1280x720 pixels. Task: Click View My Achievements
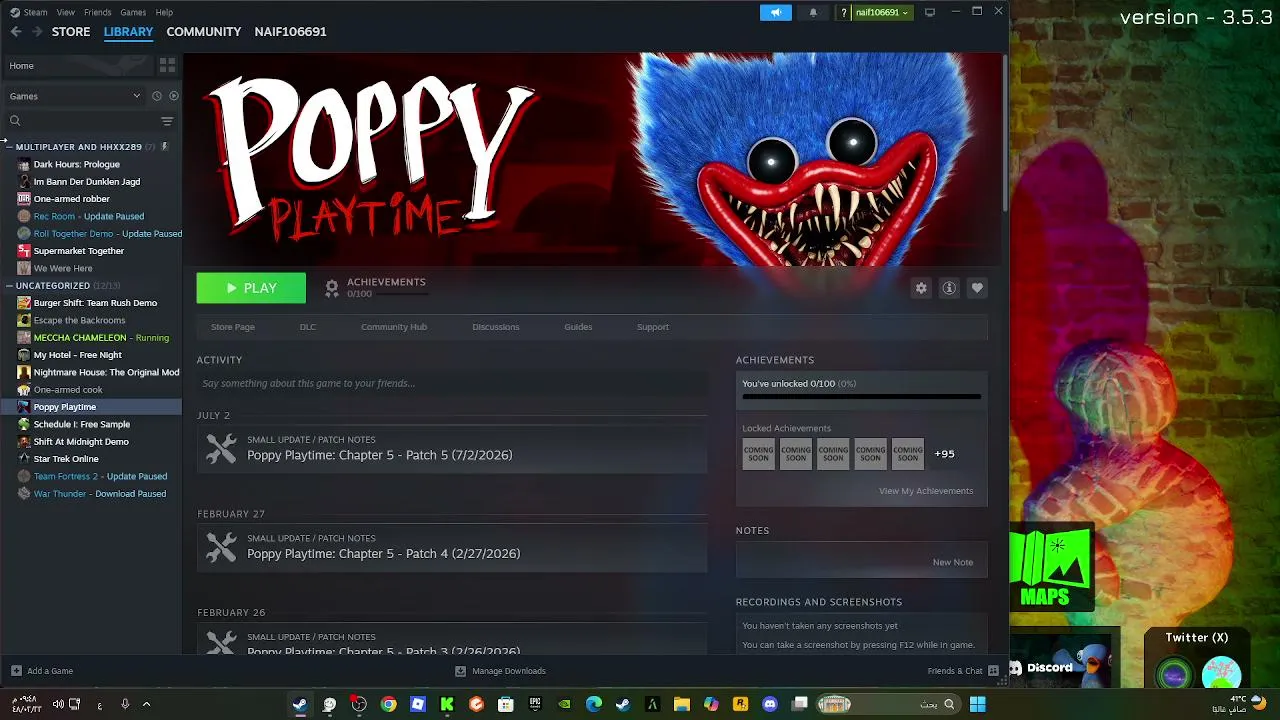coord(926,491)
